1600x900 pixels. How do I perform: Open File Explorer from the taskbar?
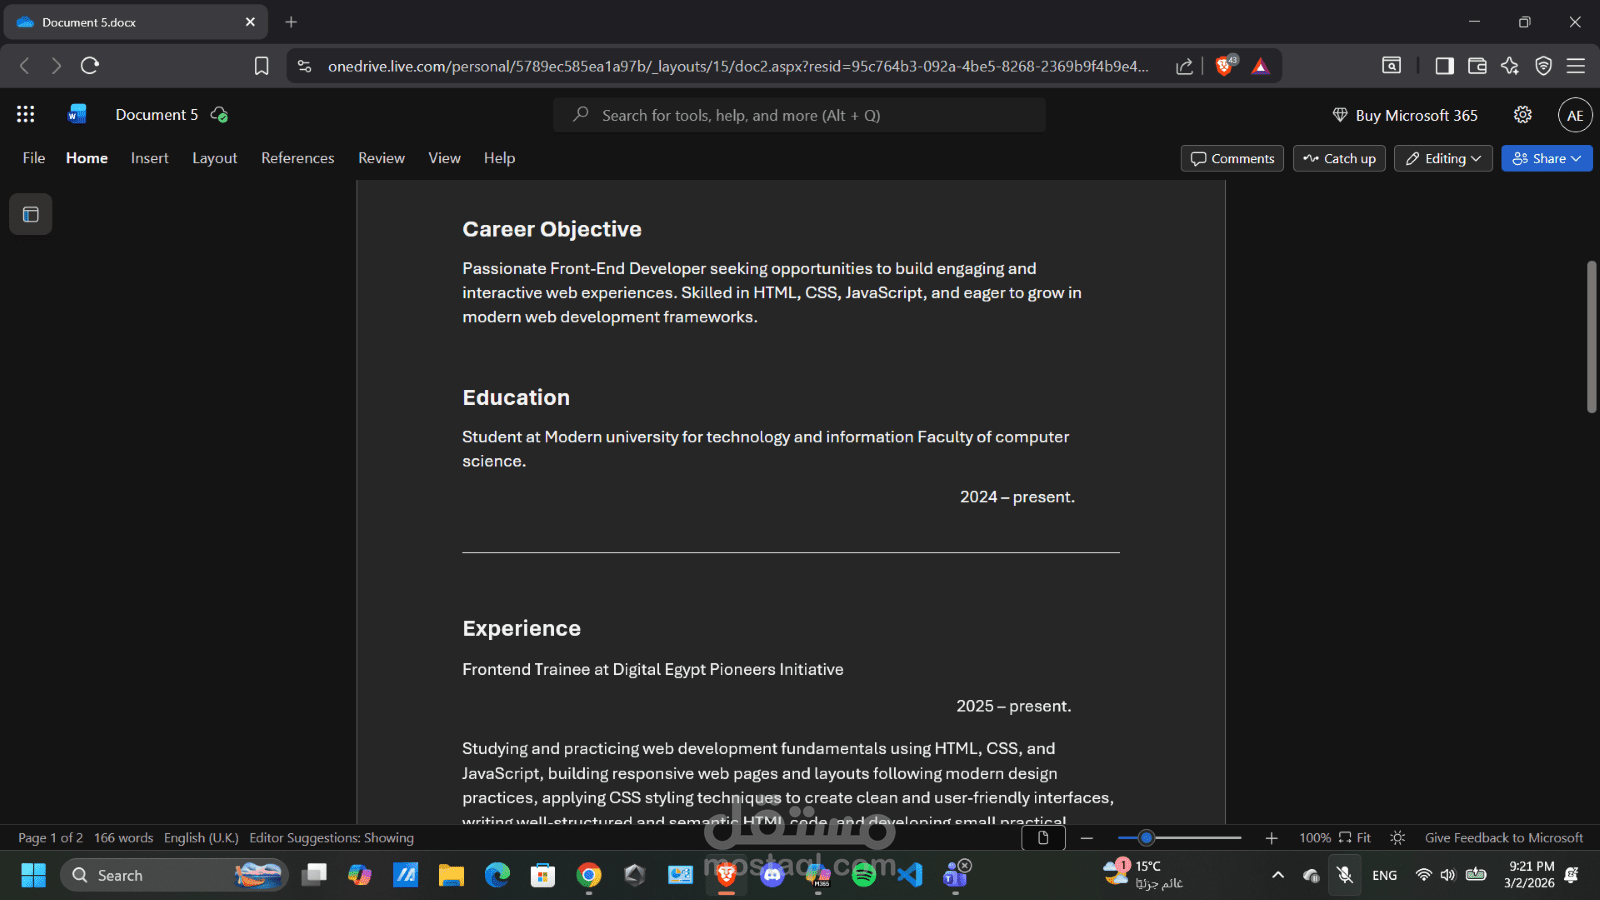coord(451,875)
